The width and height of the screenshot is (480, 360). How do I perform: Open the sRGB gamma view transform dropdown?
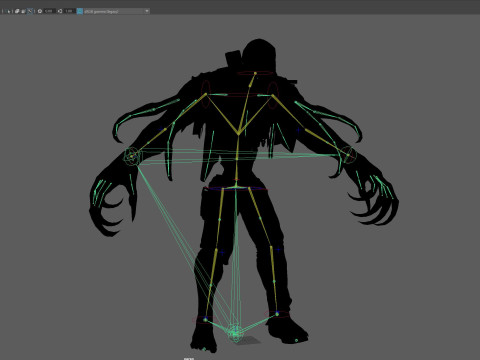point(117,11)
